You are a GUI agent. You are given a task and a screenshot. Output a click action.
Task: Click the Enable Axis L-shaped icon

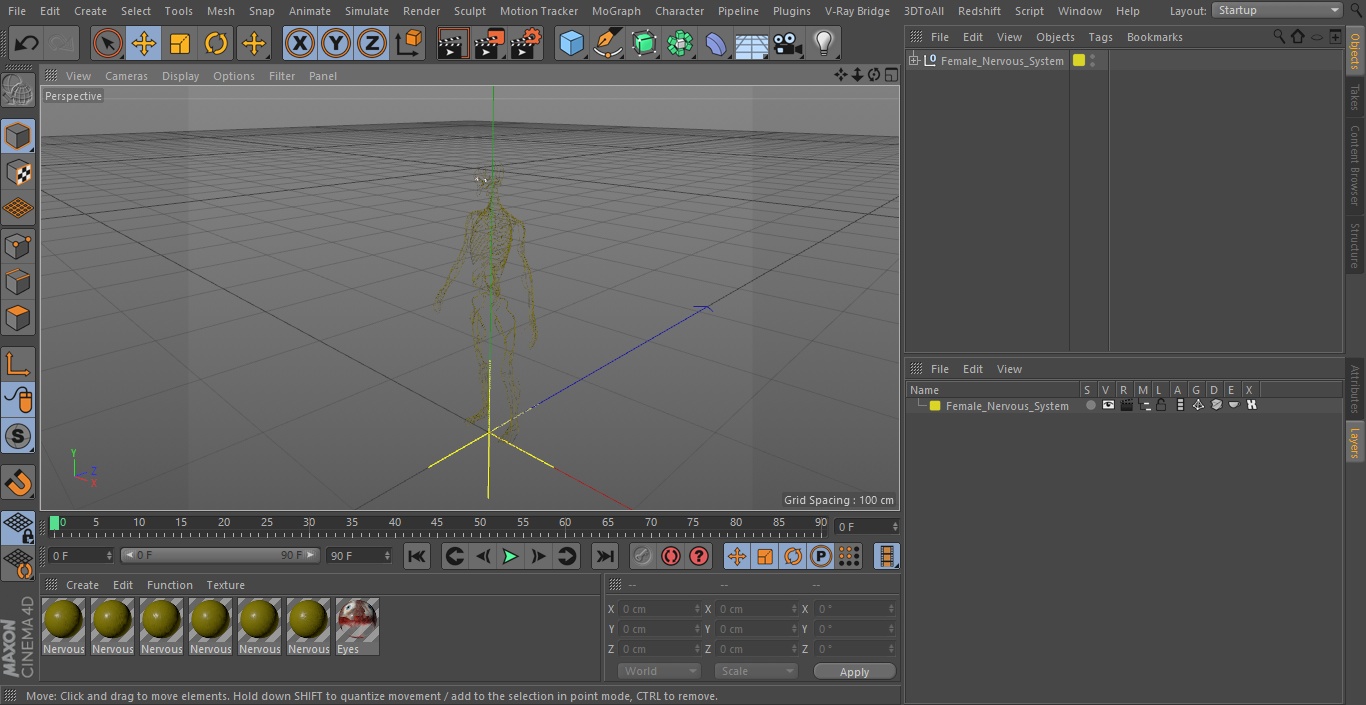(x=18, y=363)
